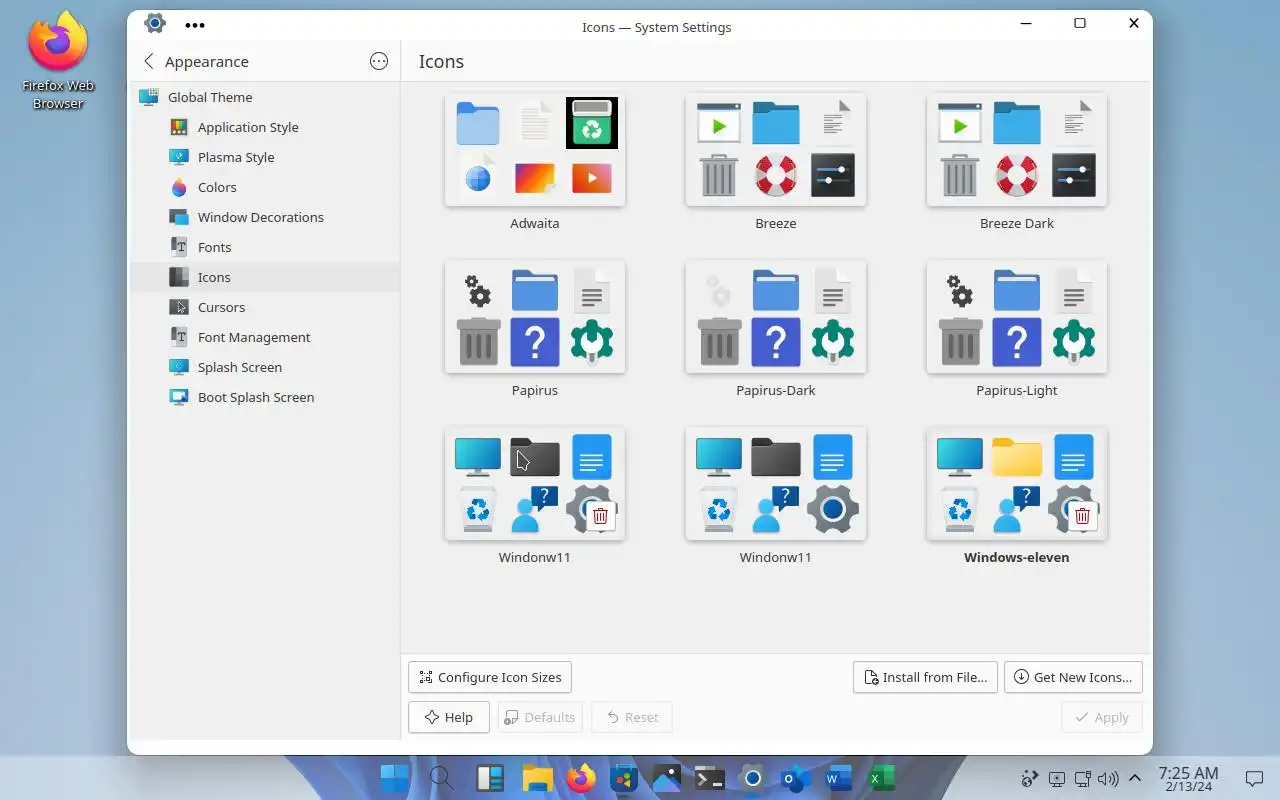Screen dimensions: 1280x800
Task: Open Font Management in the sidebar
Action: coord(265,337)
